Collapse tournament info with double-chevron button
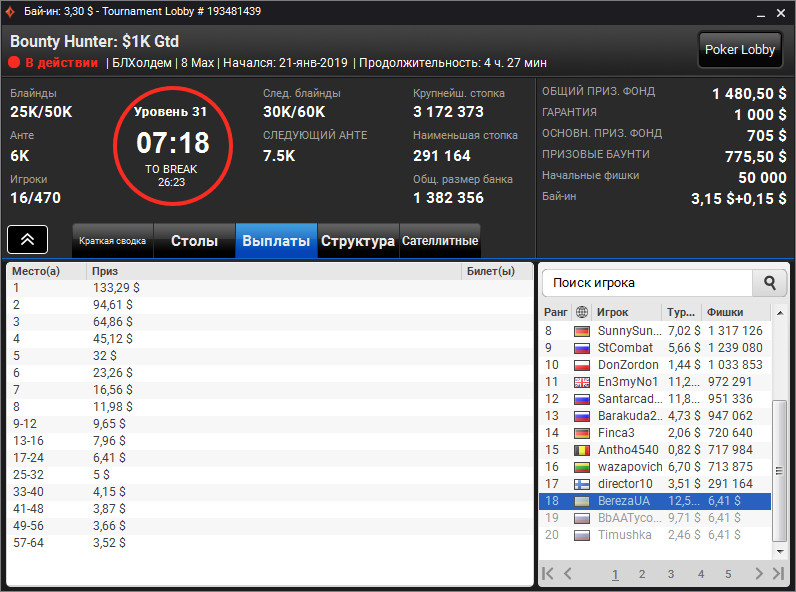Screen dimensions: 796x592 [27, 239]
